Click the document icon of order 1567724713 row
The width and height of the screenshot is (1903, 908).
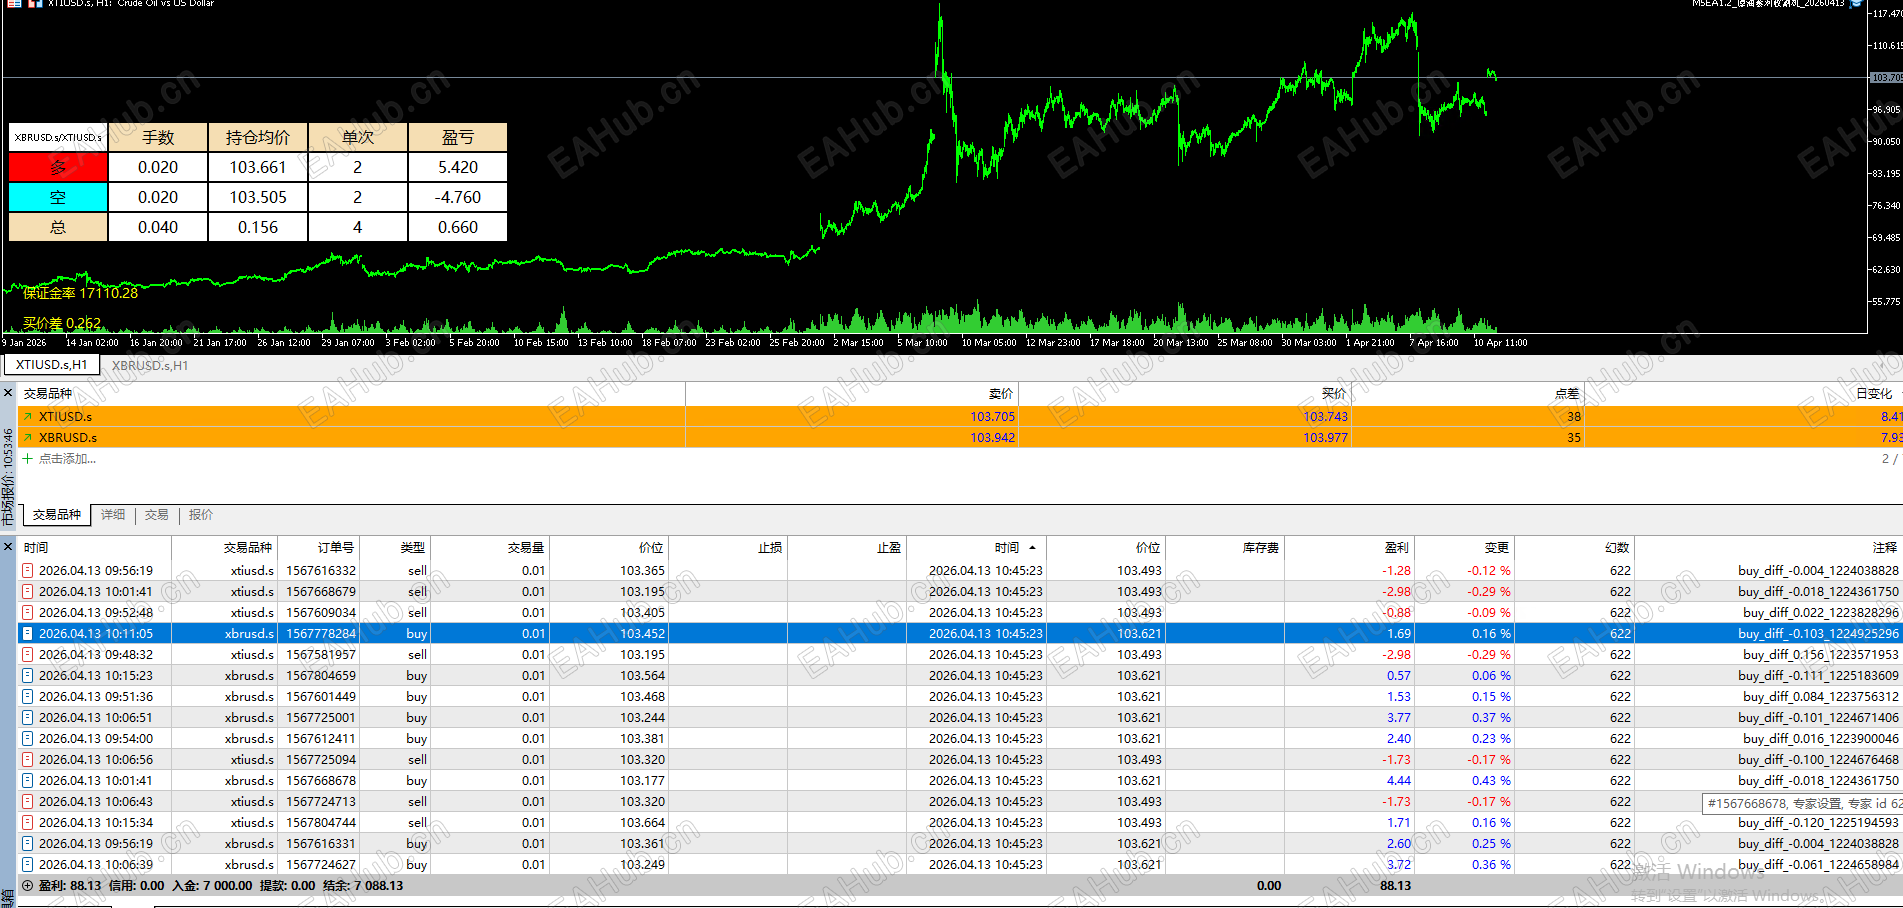(28, 801)
